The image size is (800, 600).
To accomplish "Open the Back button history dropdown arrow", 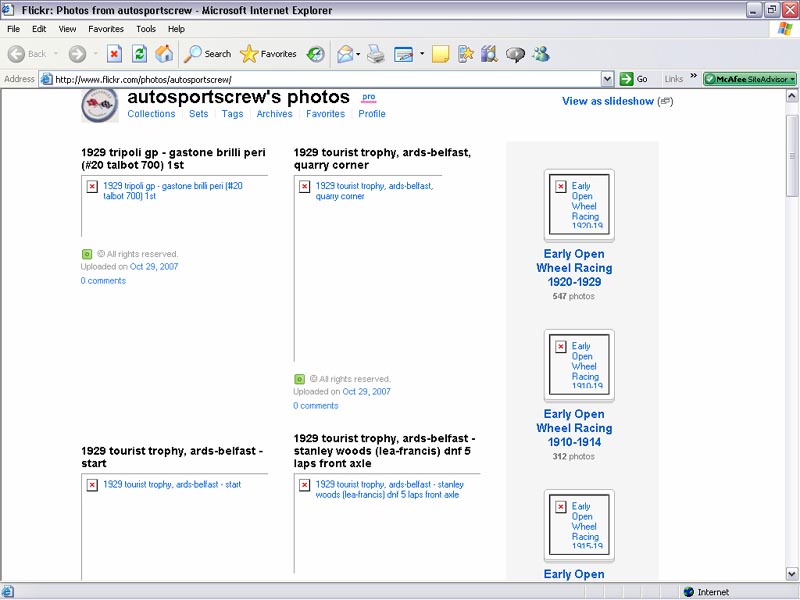I will coord(57,54).
